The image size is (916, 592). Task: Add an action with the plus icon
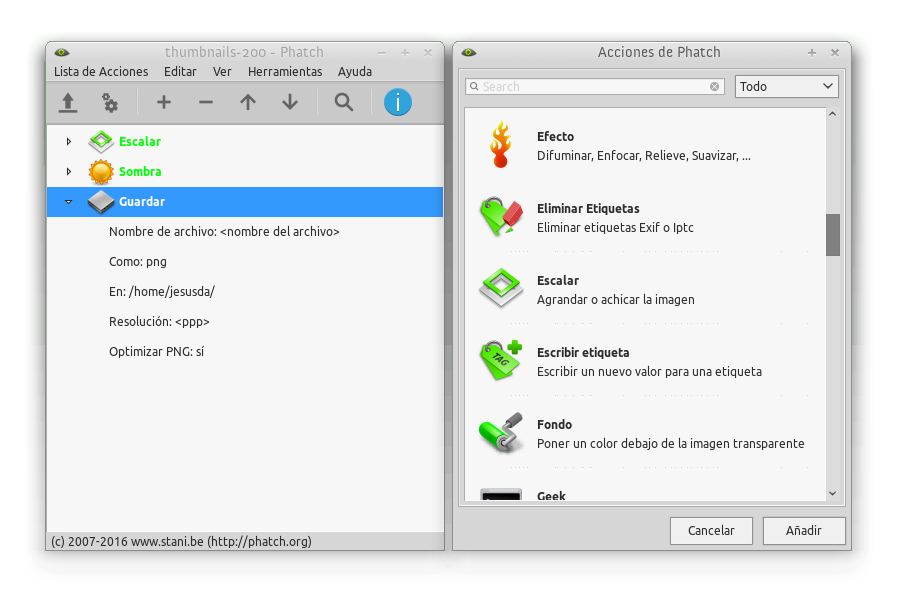[164, 102]
